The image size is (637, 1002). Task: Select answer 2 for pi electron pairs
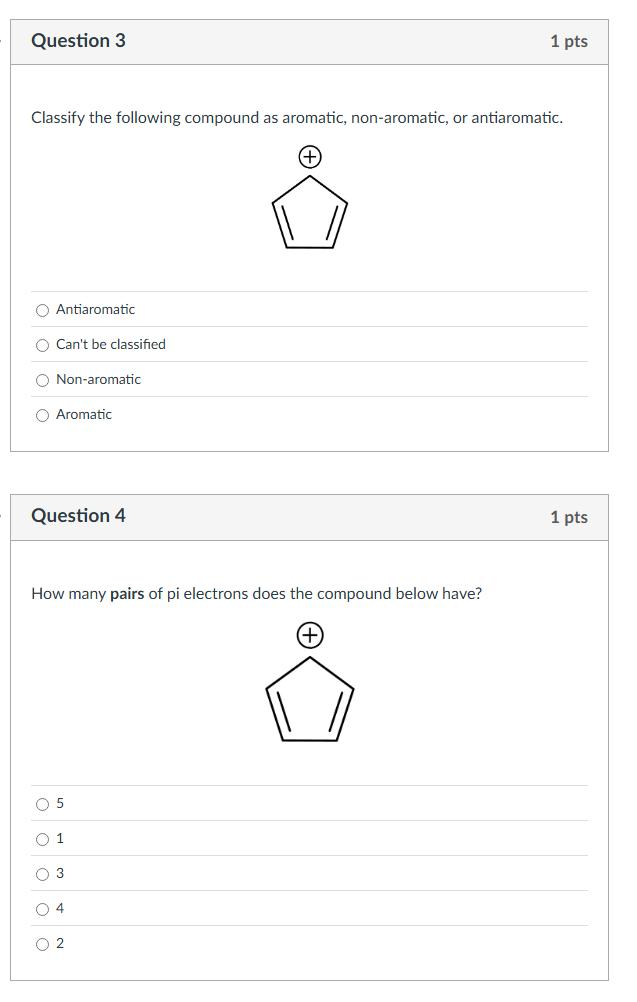[44, 943]
